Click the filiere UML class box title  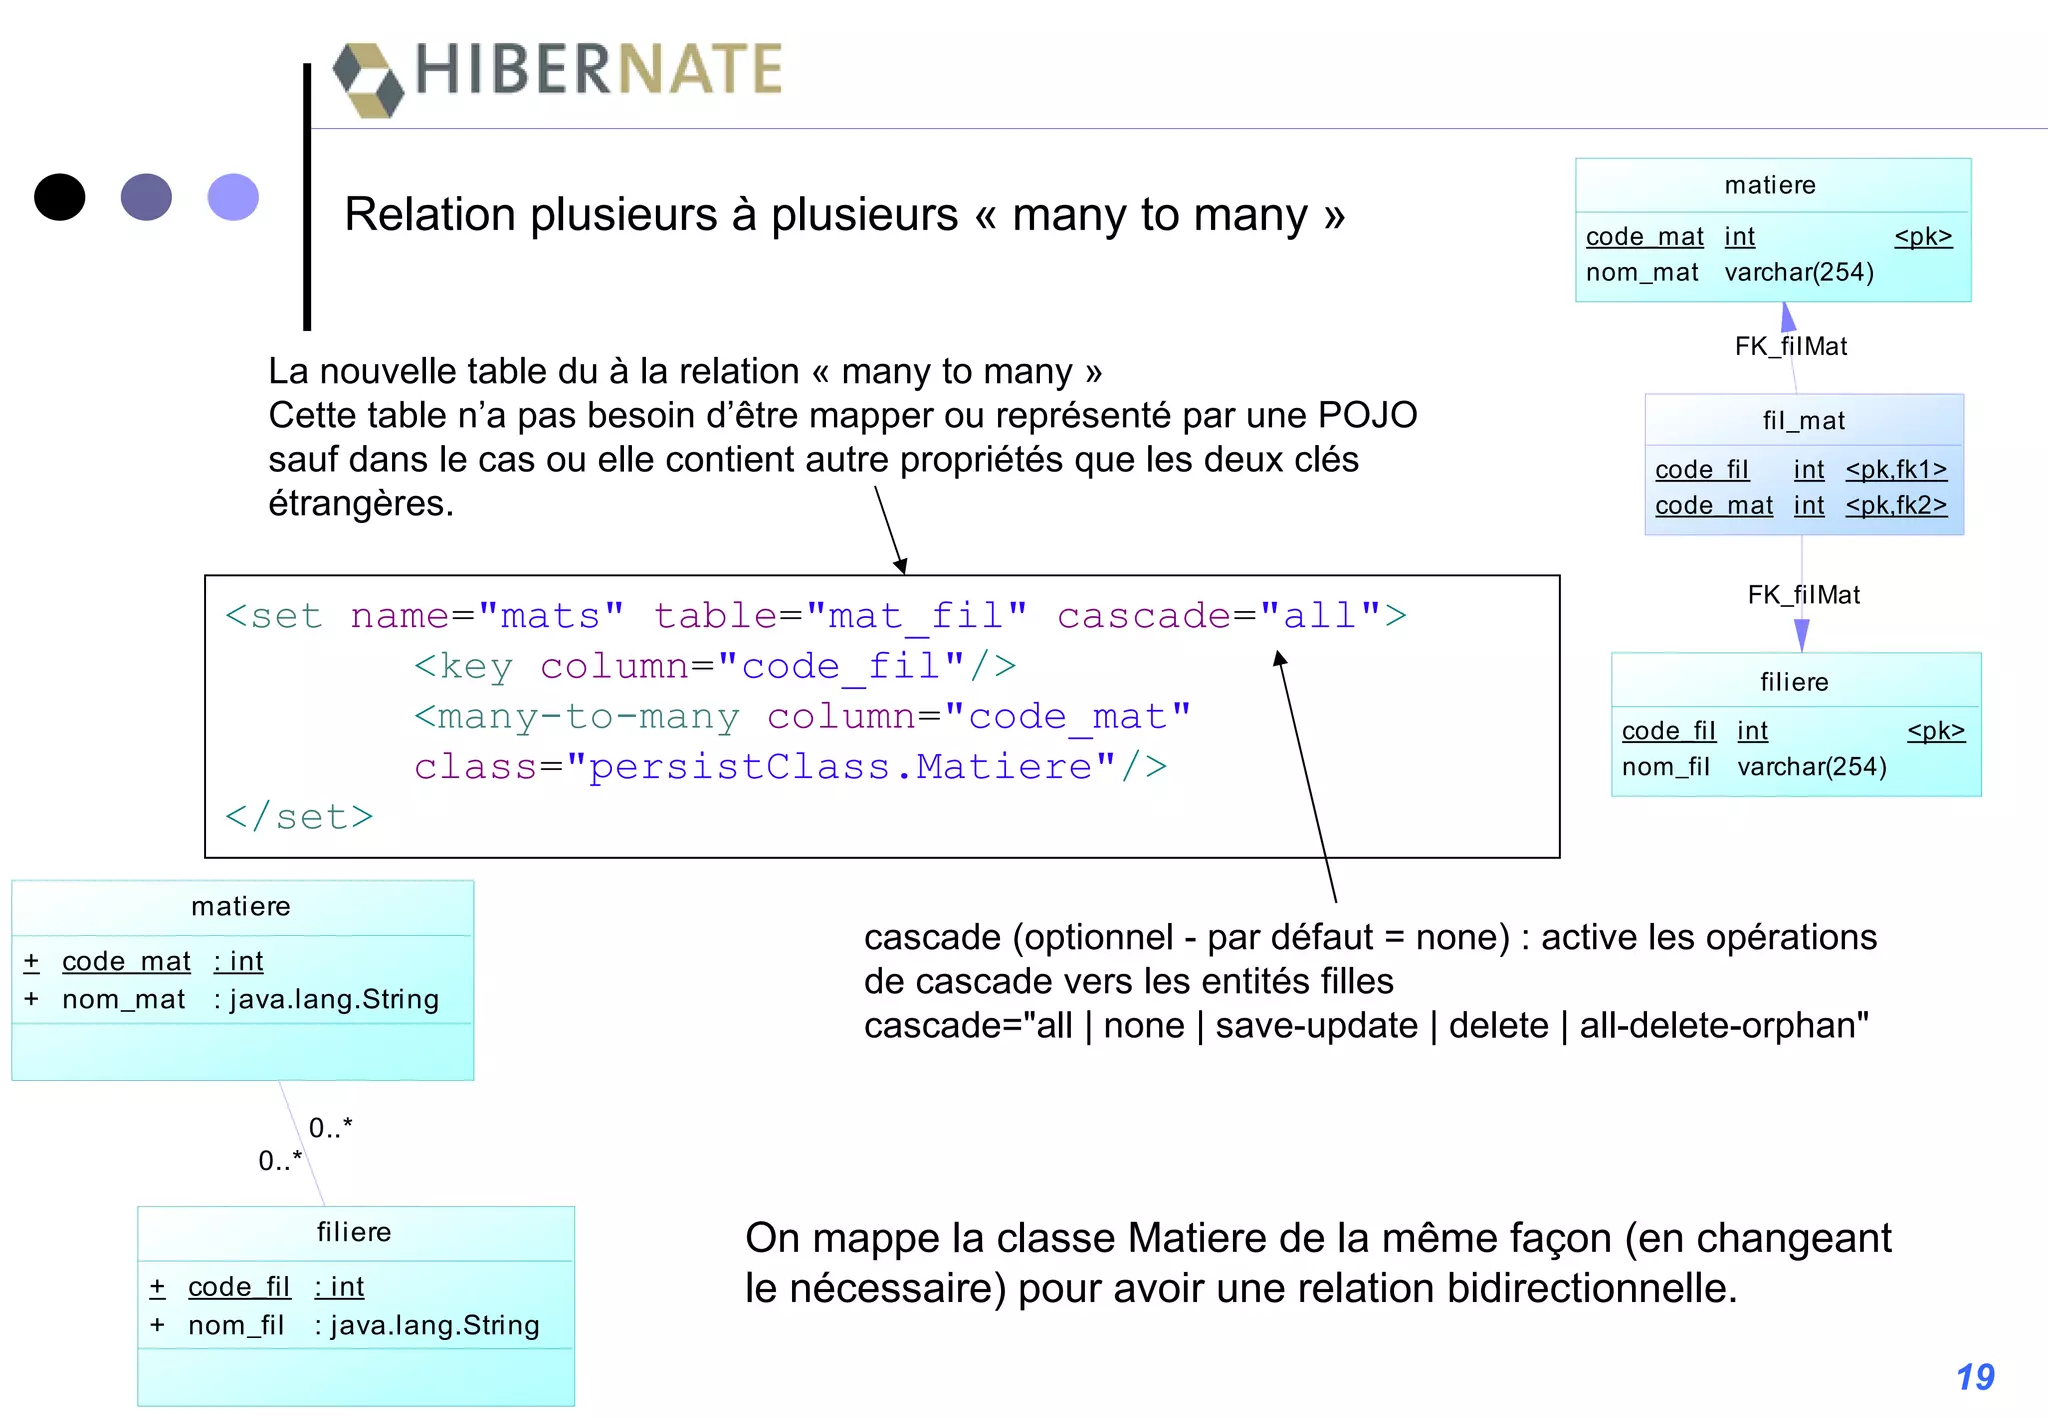354,1232
